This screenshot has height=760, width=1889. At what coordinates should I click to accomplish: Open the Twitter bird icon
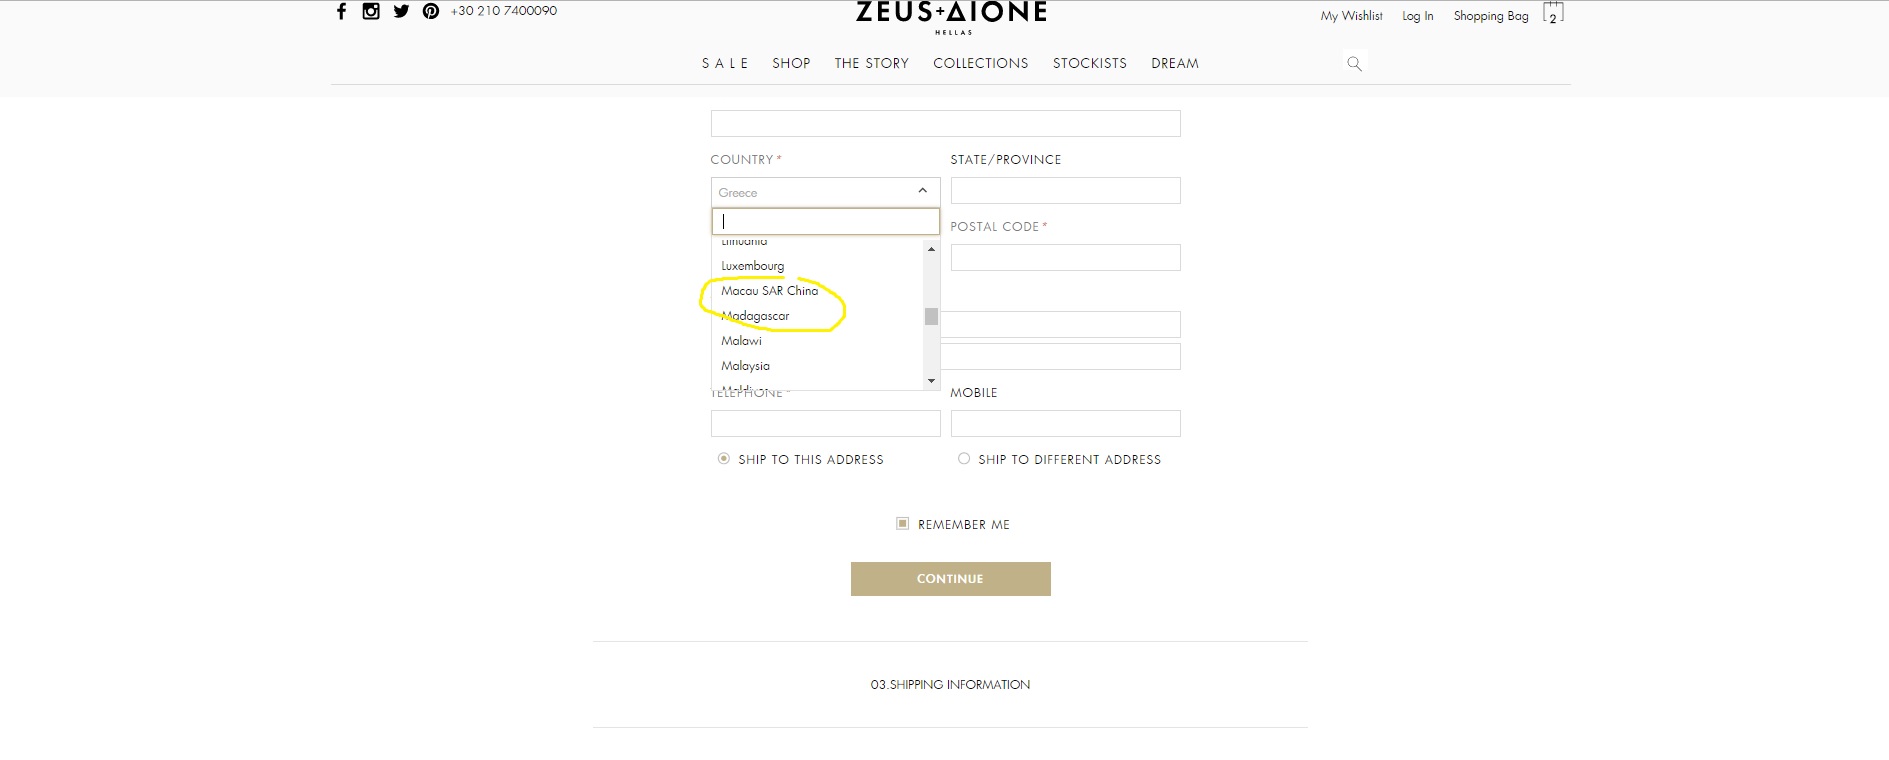tap(401, 12)
